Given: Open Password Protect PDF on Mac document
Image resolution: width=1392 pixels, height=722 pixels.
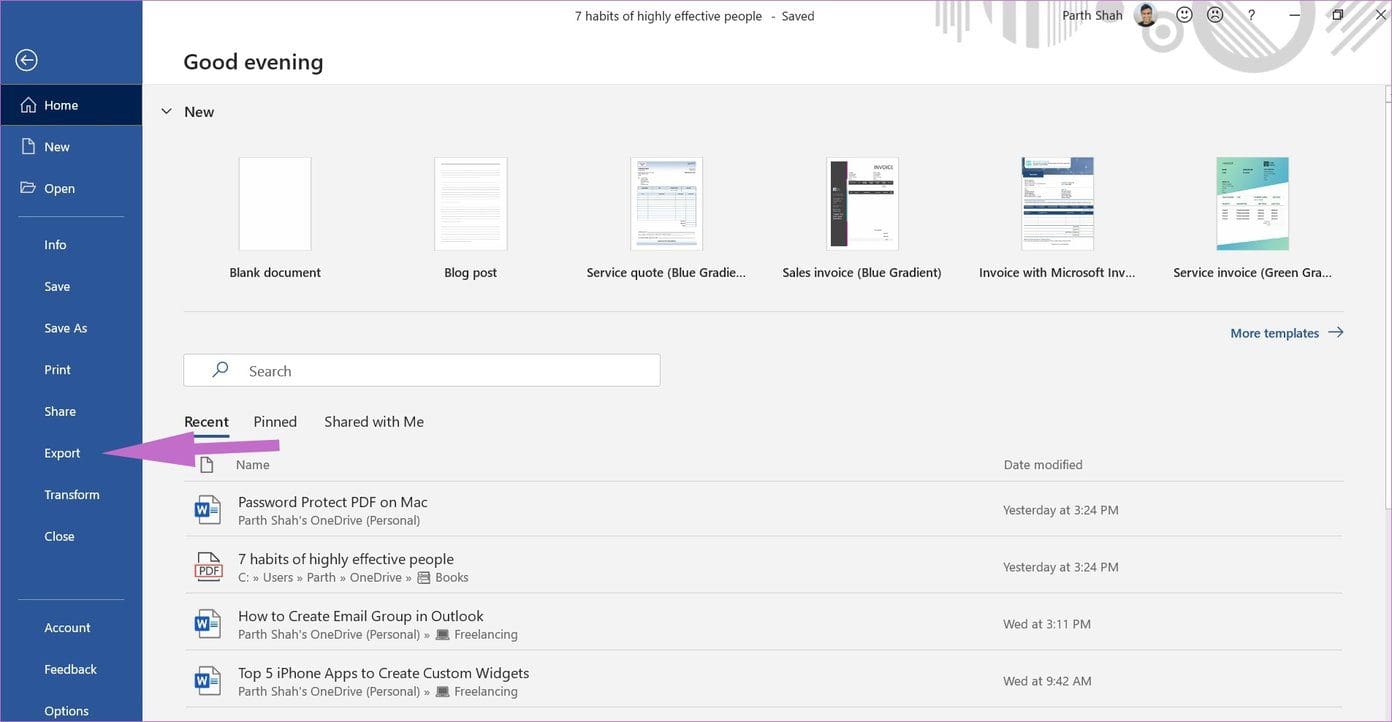Looking at the screenshot, I should pyautogui.click(x=763, y=510).
